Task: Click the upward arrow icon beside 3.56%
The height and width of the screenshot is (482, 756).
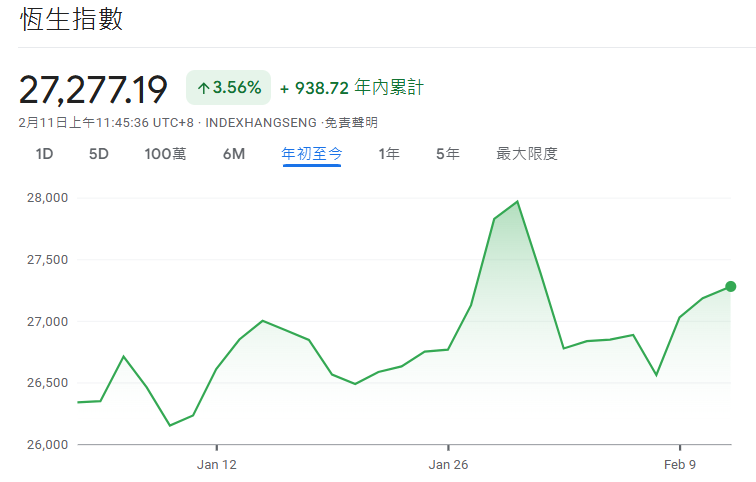Action: 203,88
